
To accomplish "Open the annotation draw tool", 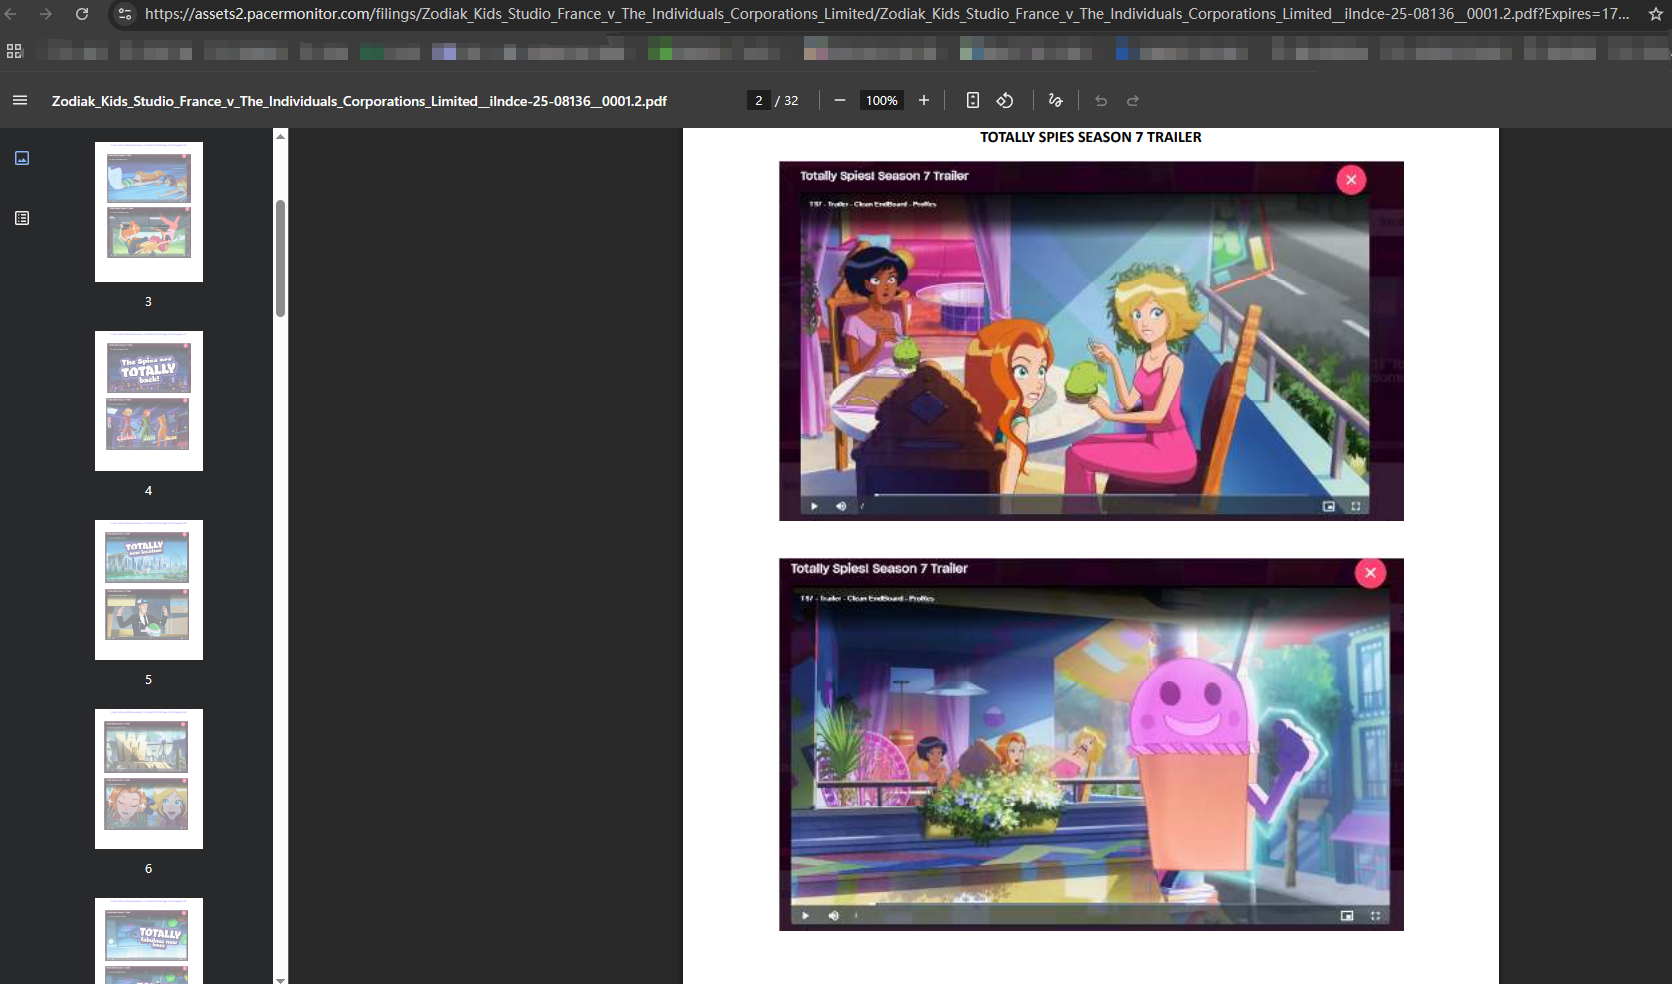I will pos(1055,100).
